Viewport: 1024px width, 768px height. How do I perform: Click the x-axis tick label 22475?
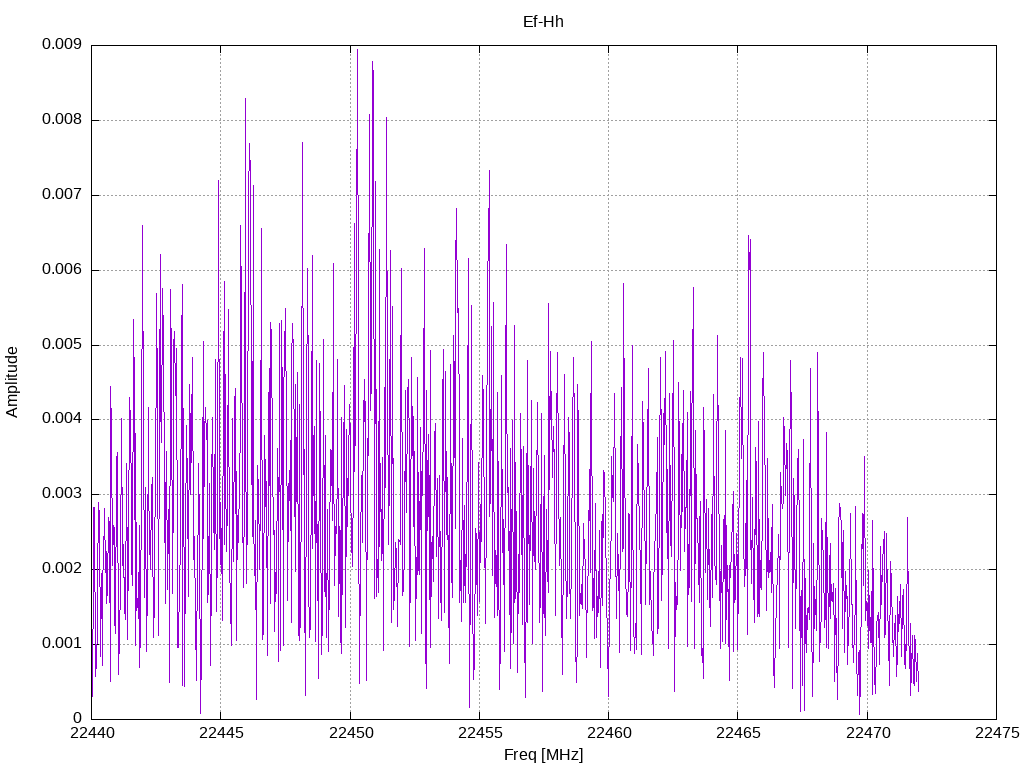[x=997, y=733]
